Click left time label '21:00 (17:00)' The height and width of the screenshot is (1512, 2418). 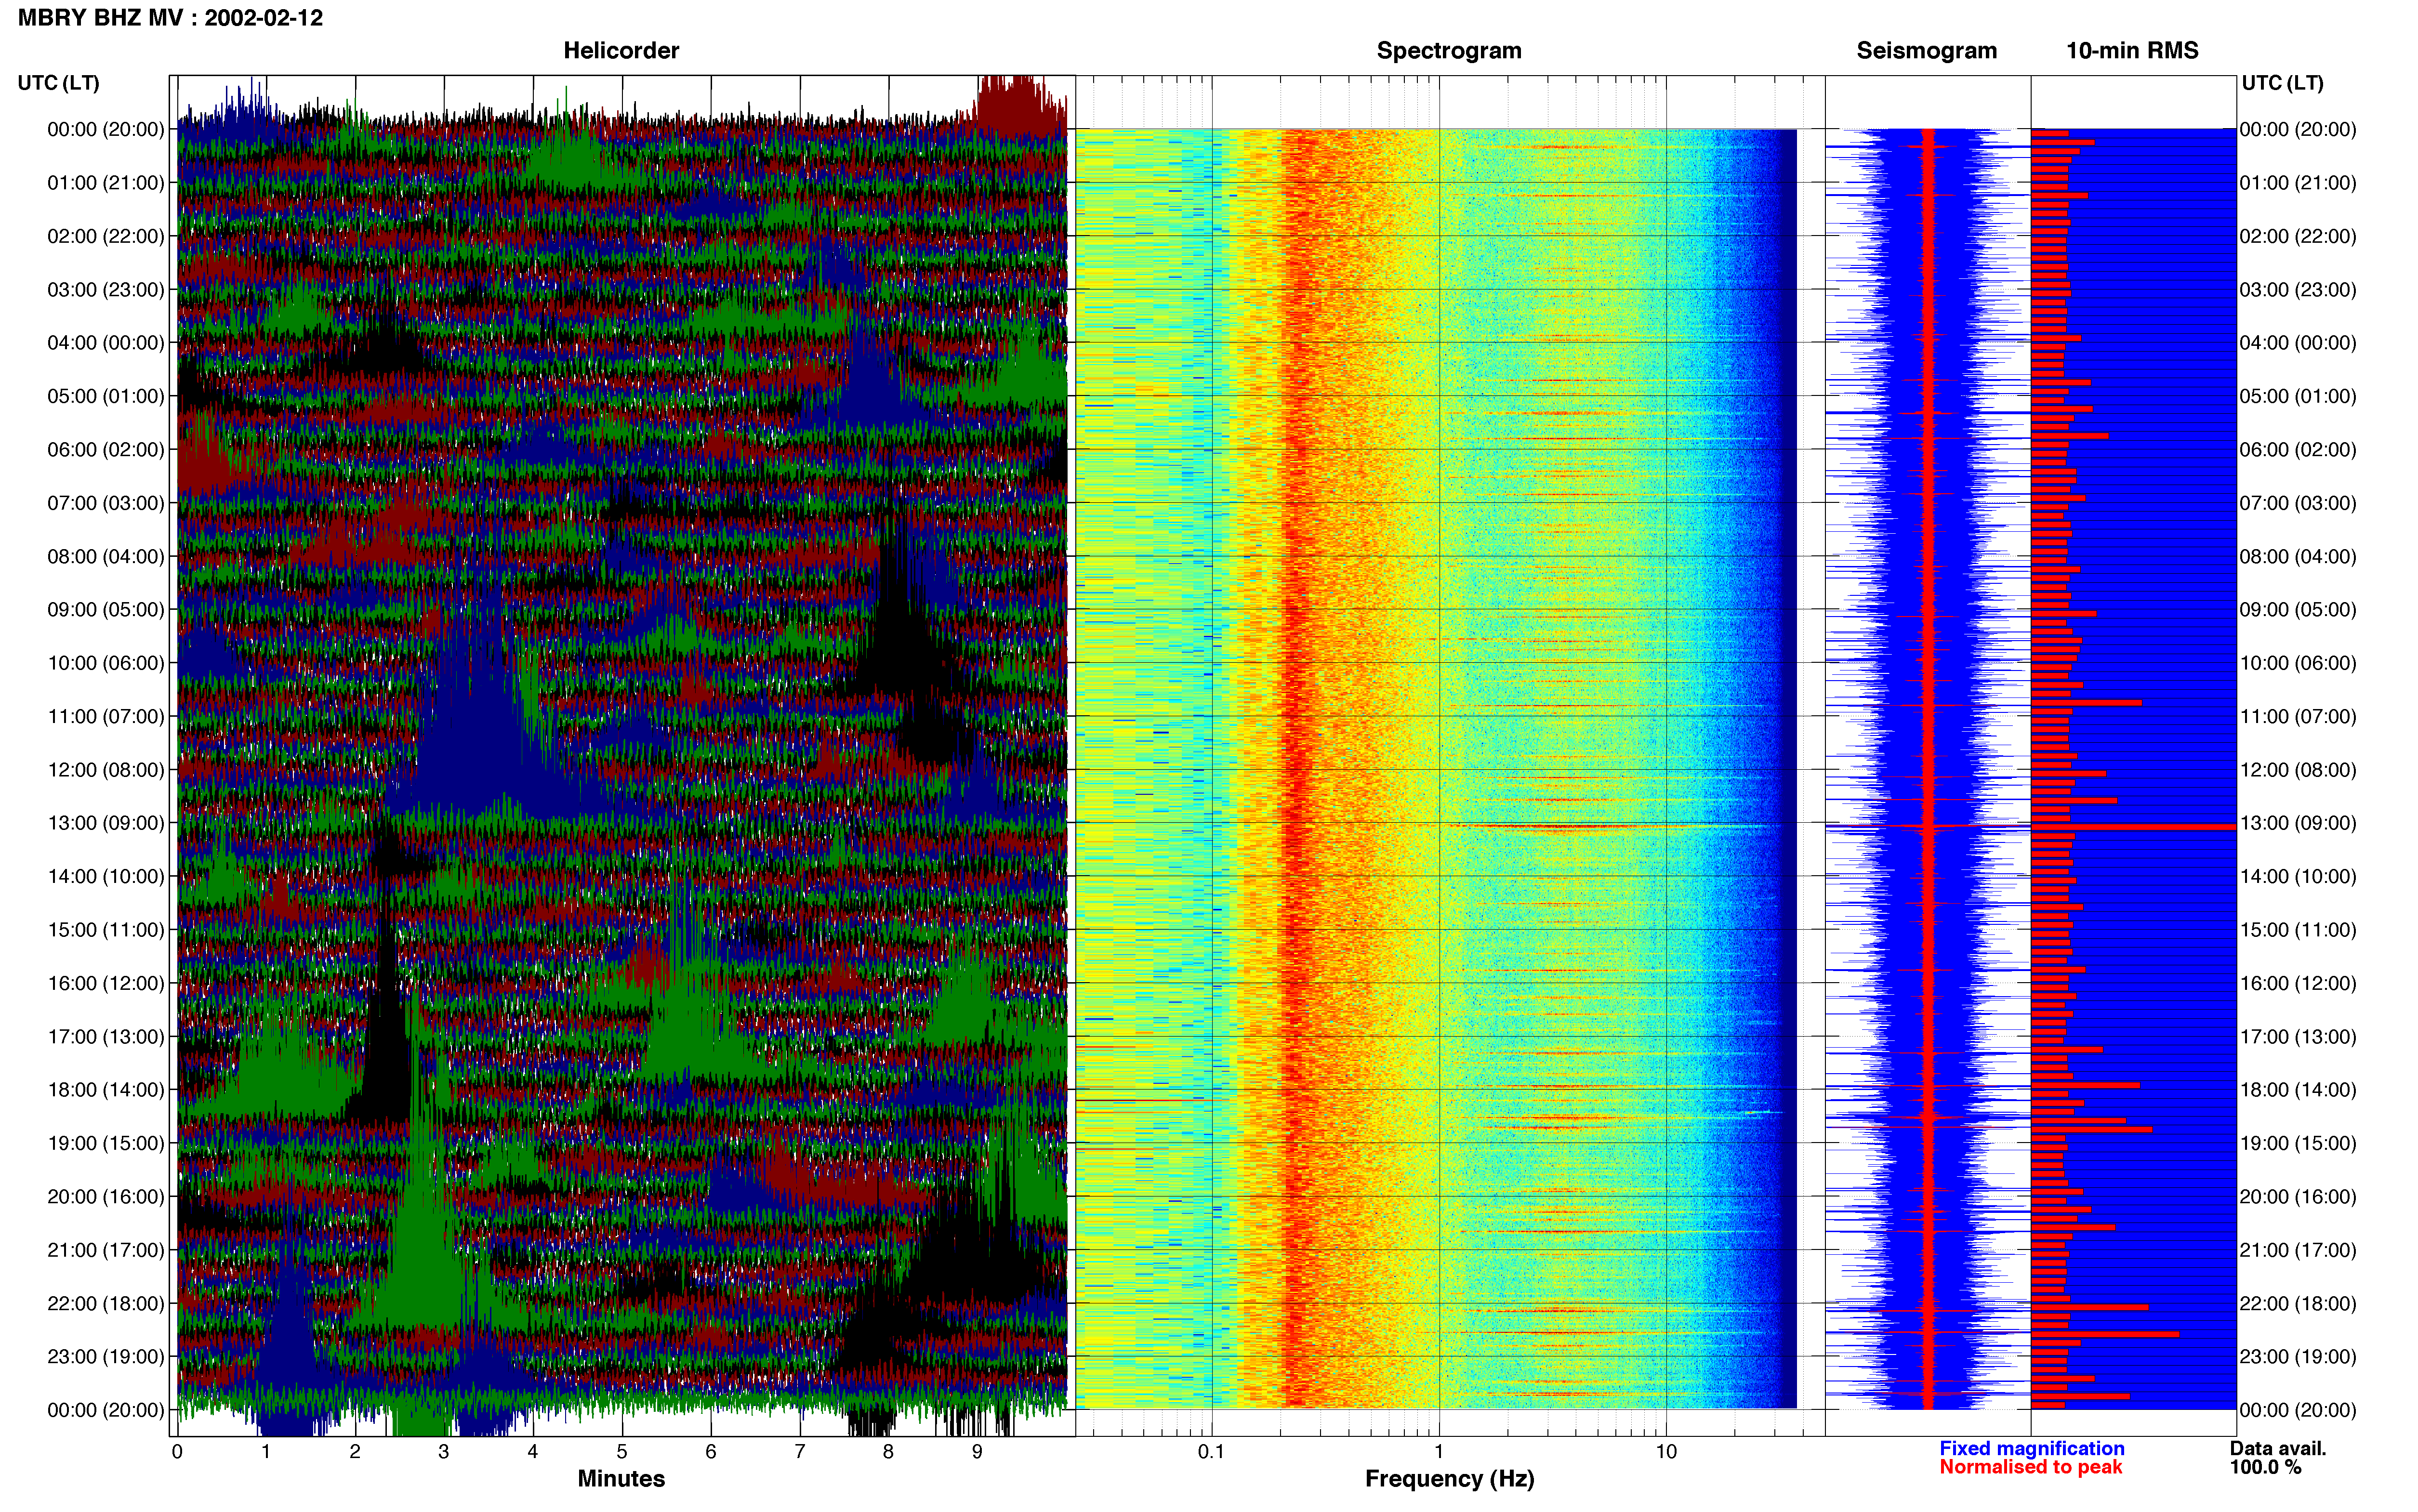[x=106, y=1250]
